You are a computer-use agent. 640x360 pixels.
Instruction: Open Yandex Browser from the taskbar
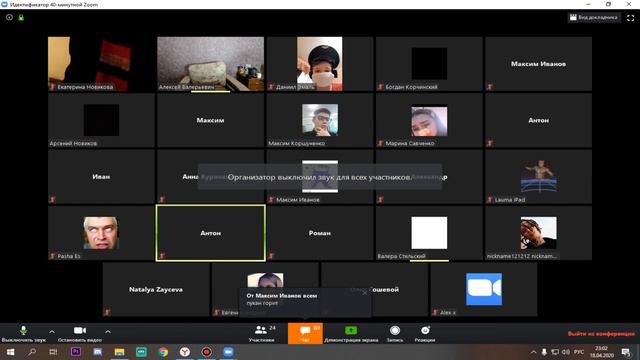click(185, 352)
